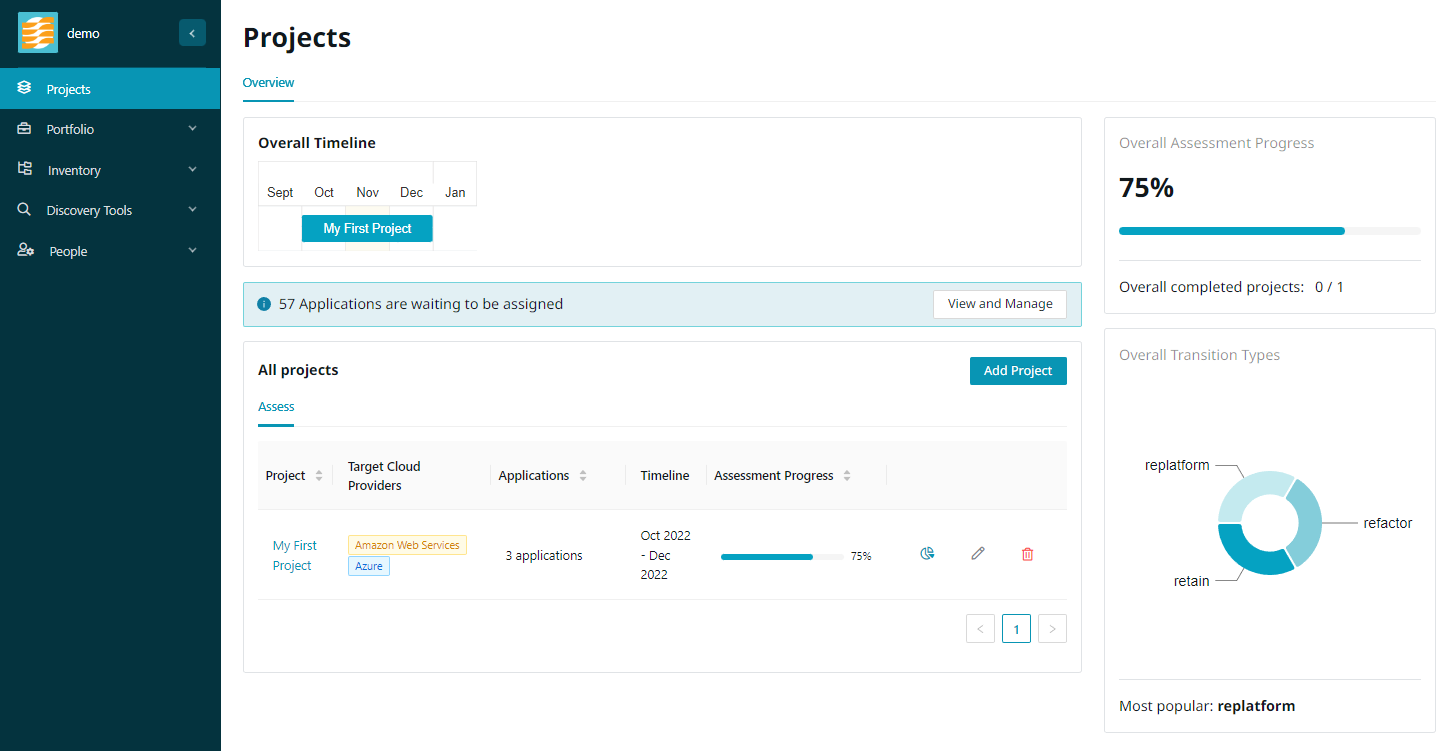Click the pie chart report icon
This screenshot has width=1454, height=751.
click(927, 554)
